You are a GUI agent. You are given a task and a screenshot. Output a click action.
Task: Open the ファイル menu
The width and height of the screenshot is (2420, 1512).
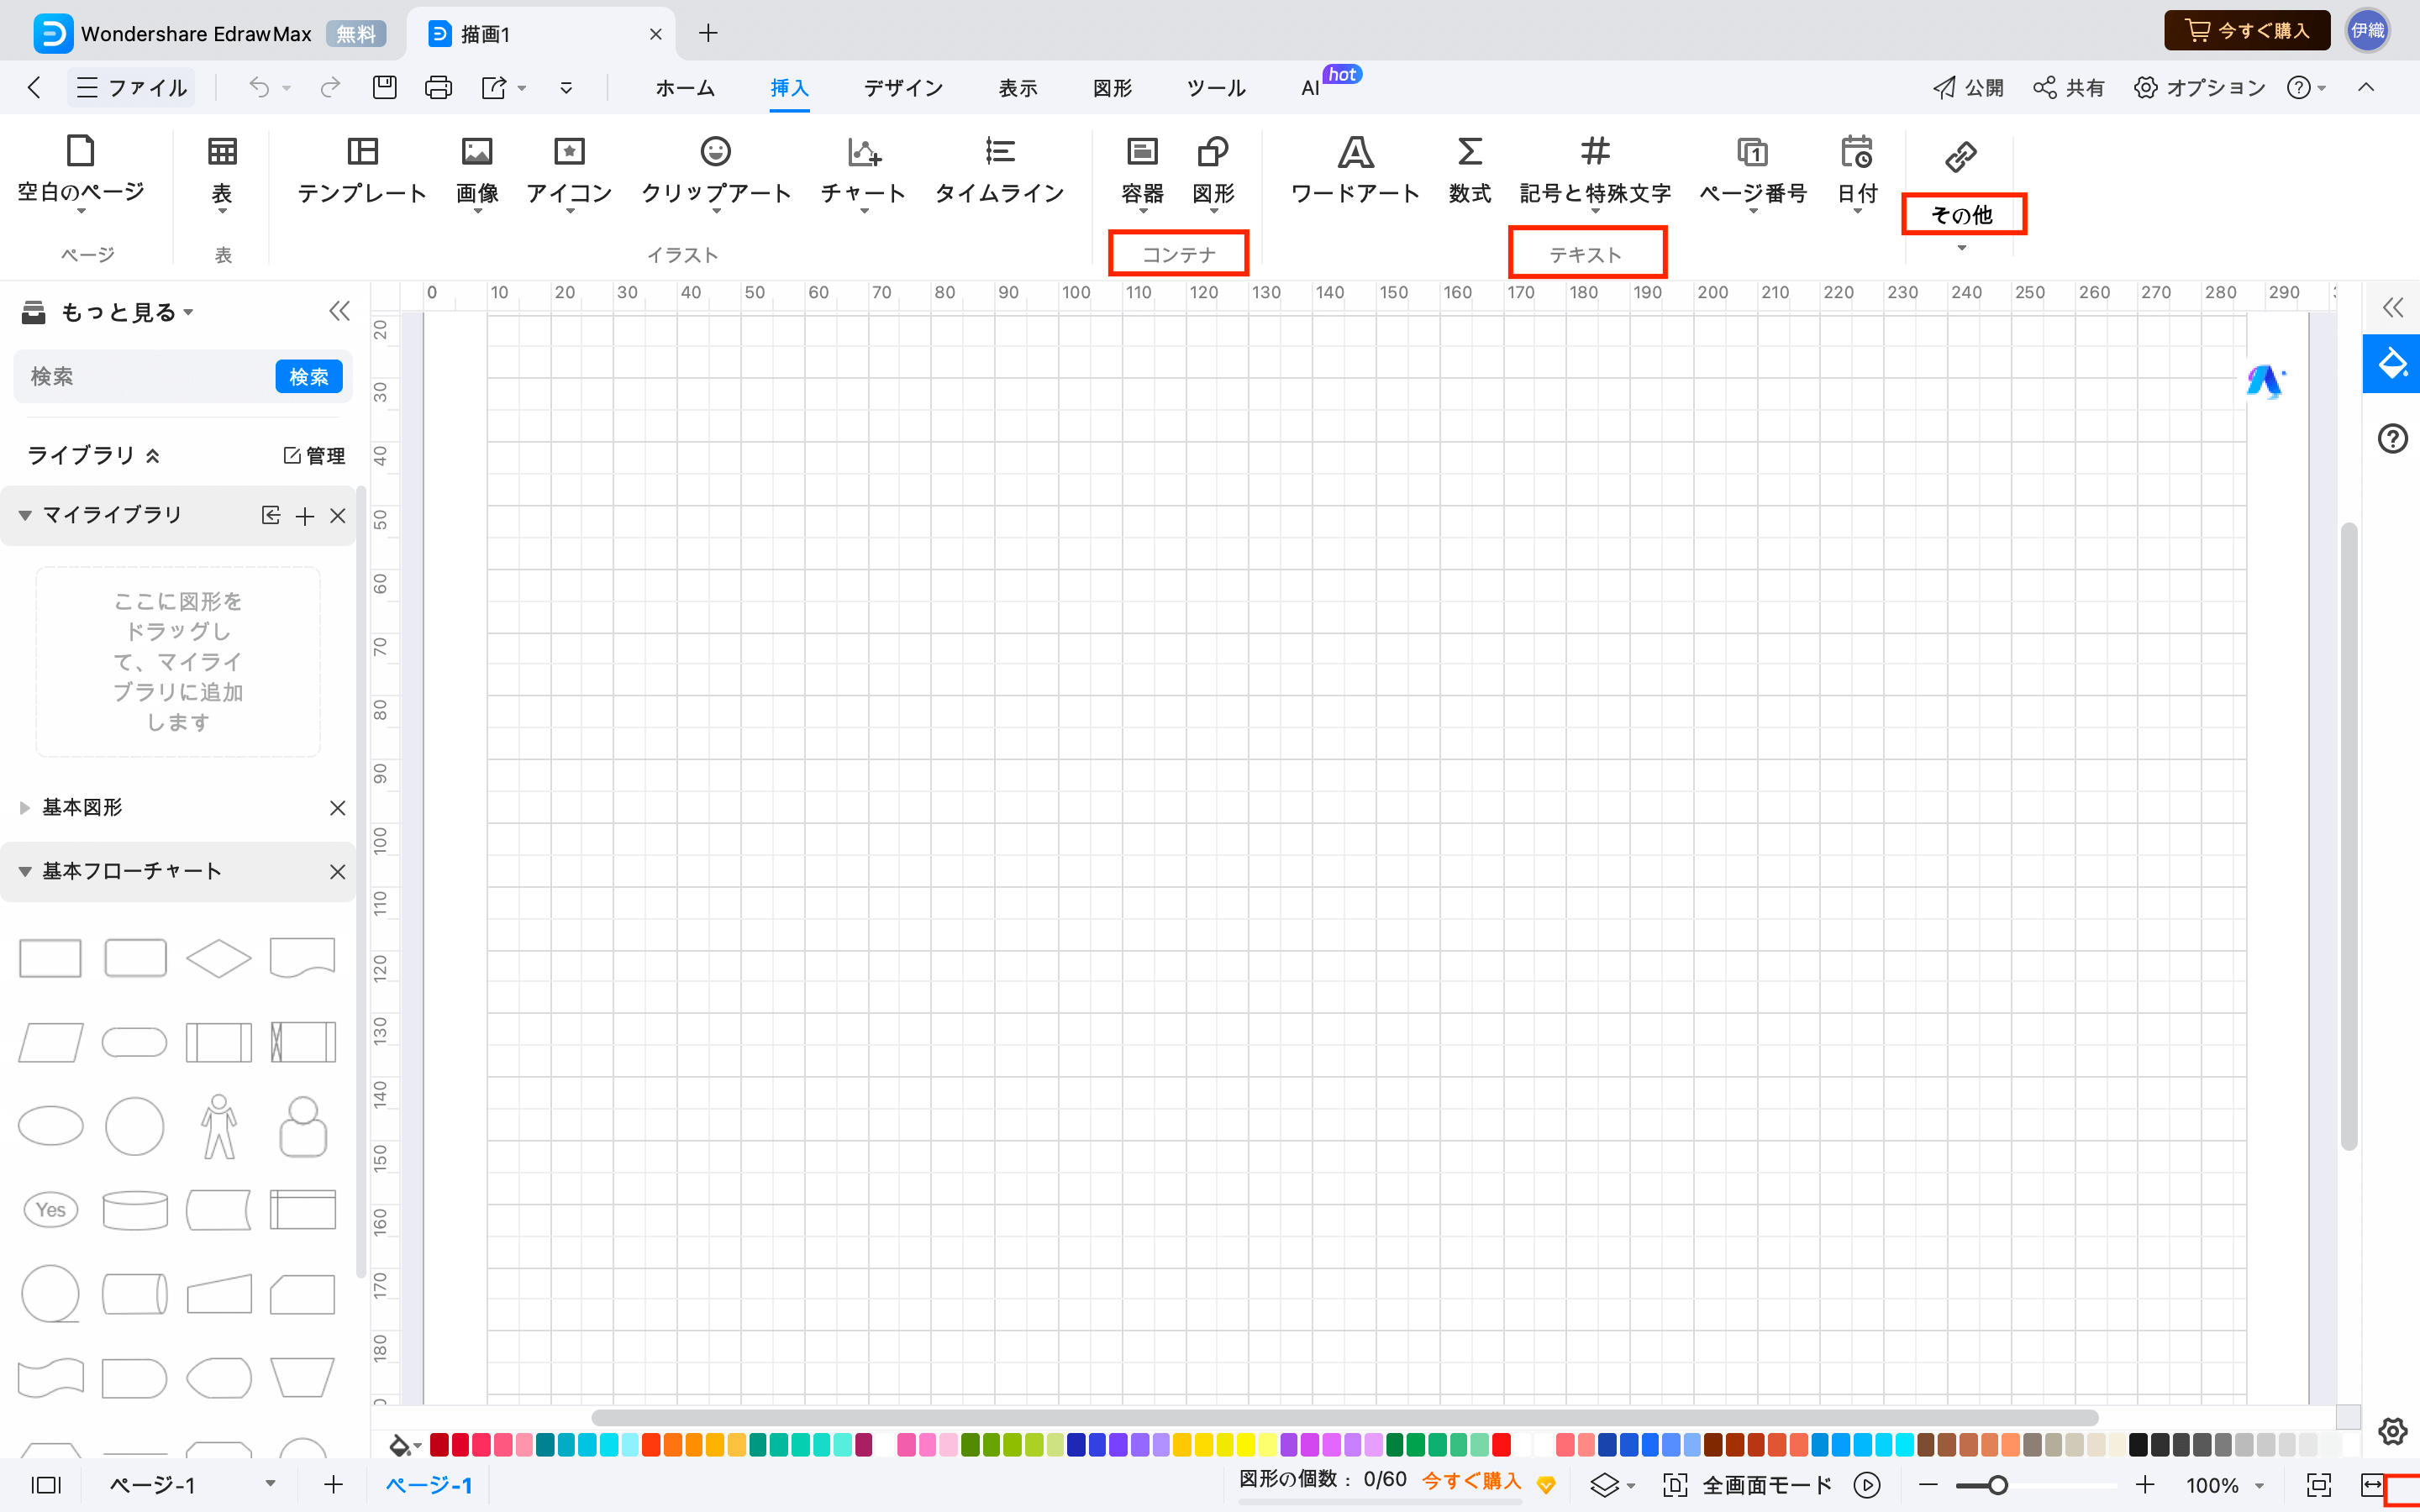click(132, 88)
